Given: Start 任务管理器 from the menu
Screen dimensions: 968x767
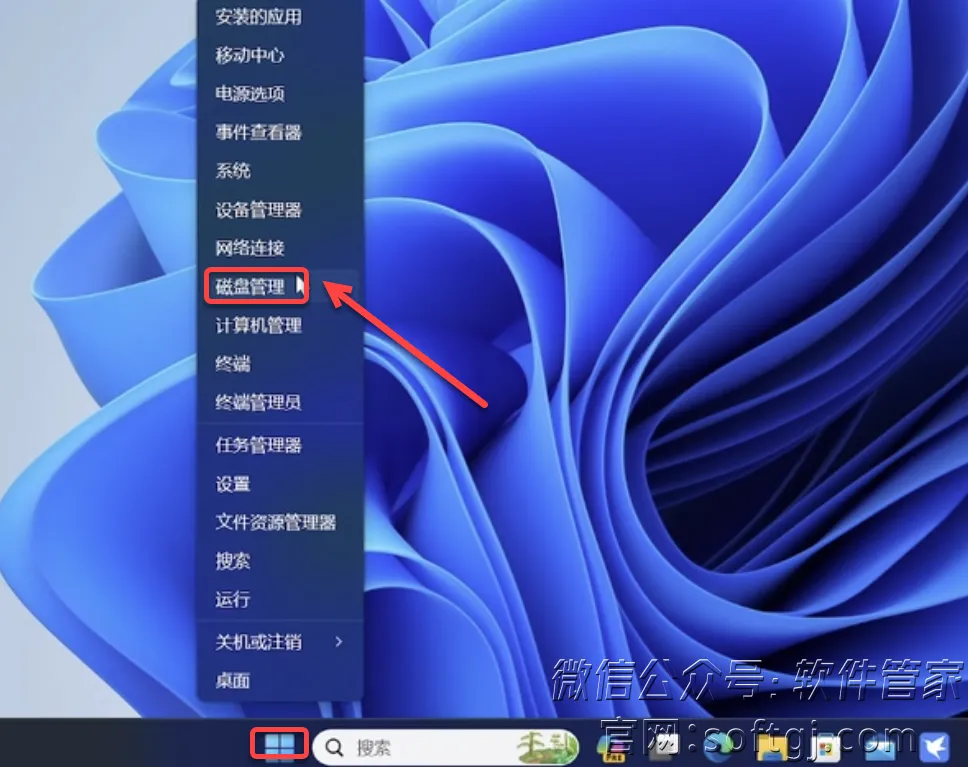Looking at the screenshot, I should tap(280, 445).
